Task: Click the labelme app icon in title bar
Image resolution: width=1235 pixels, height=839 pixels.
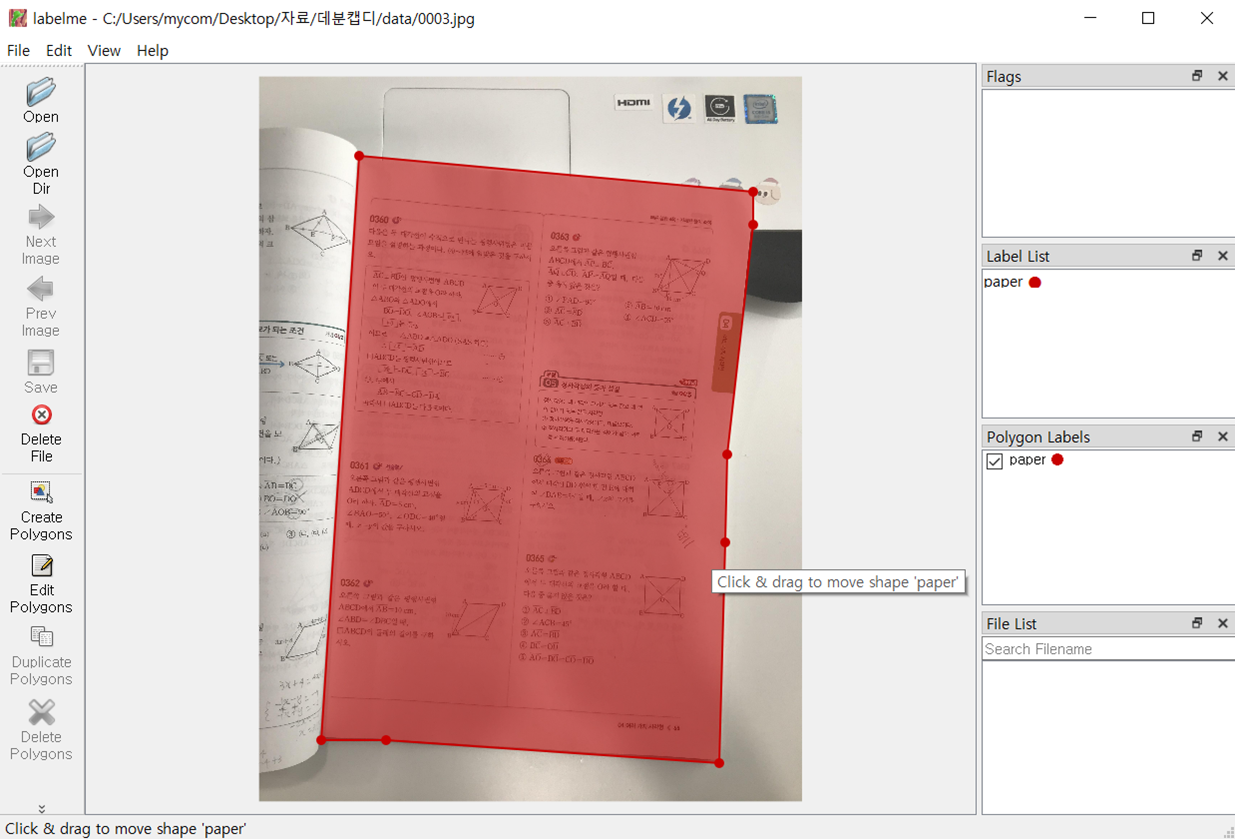Action: [17, 18]
